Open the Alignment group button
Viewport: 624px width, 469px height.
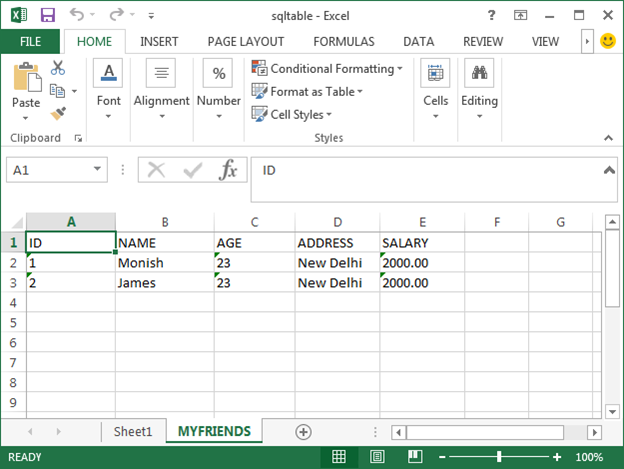pos(161,73)
